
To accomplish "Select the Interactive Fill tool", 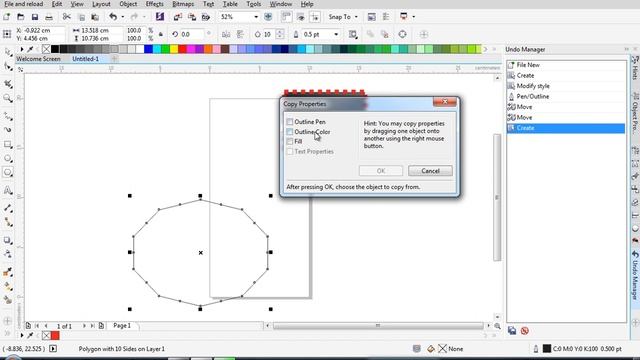I will (x=8, y=286).
